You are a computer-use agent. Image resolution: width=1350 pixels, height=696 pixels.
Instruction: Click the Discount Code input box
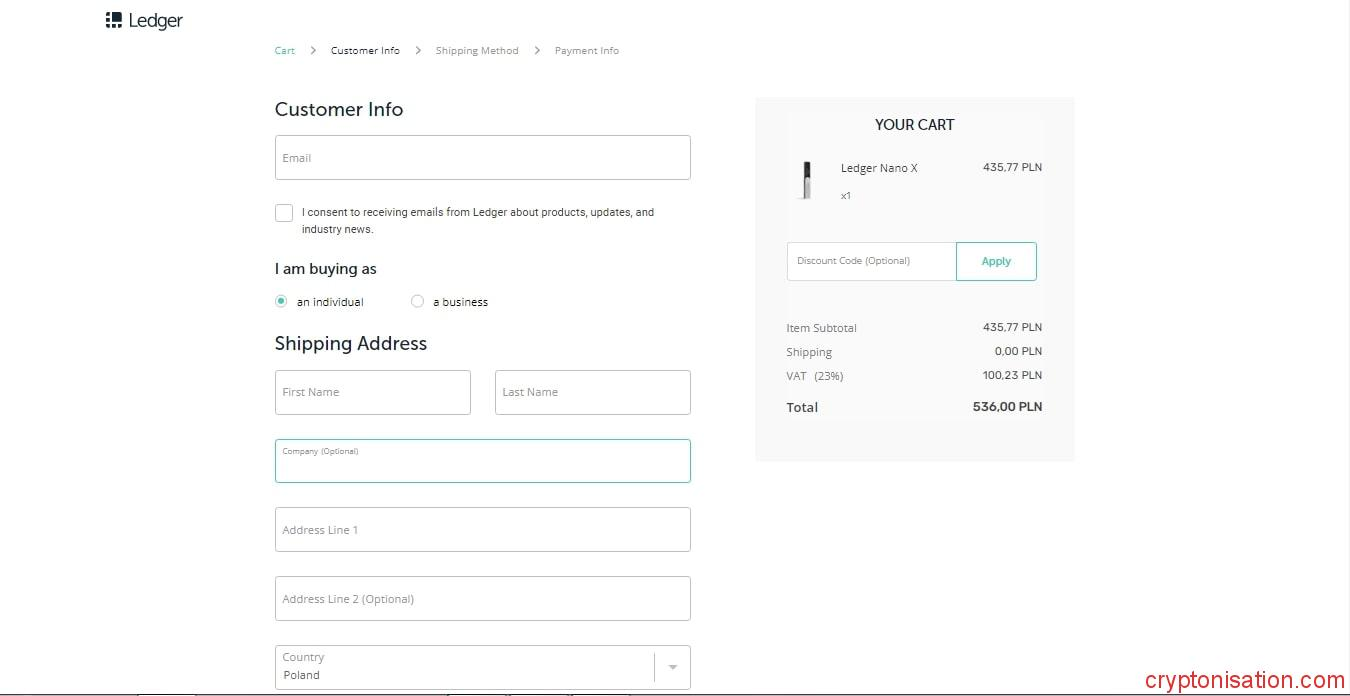(871, 261)
